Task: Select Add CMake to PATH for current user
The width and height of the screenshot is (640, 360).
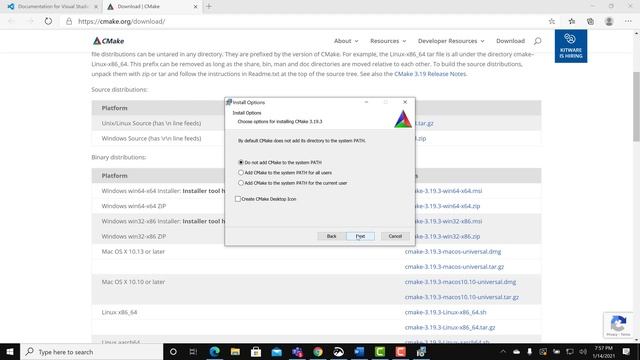Action: 241,183
